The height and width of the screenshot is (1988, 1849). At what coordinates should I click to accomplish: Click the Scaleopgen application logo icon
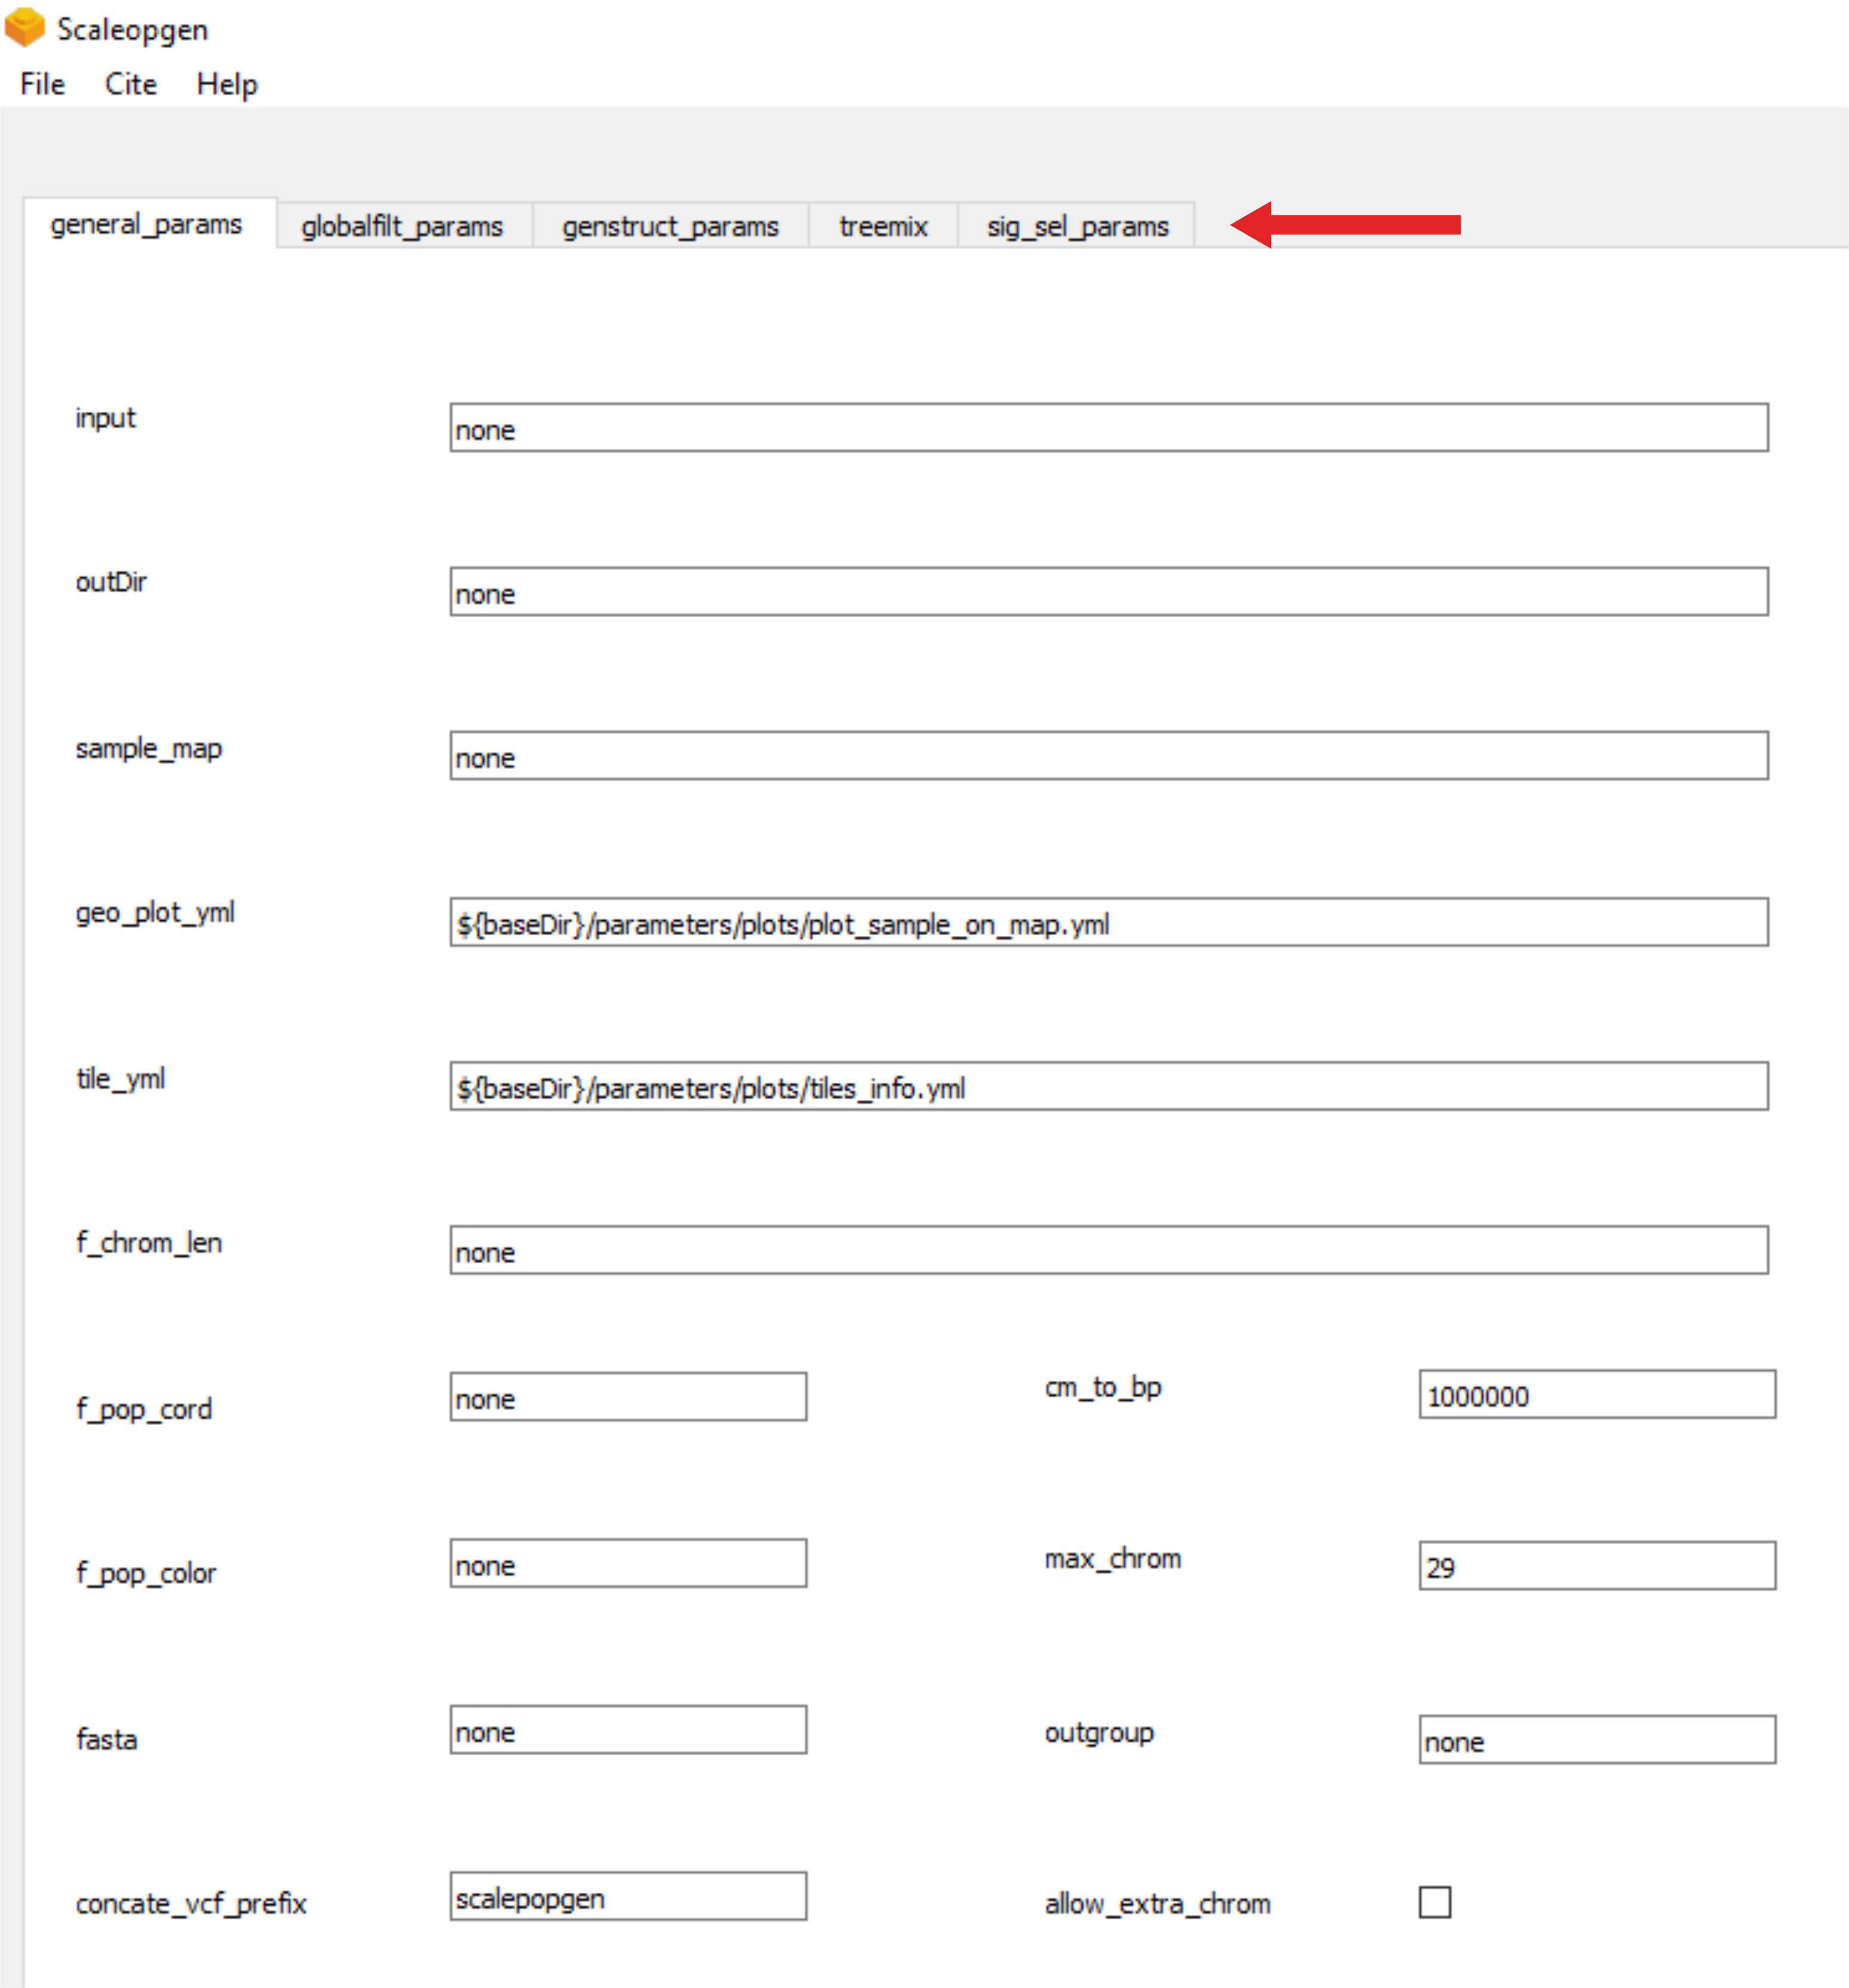tap(25, 27)
